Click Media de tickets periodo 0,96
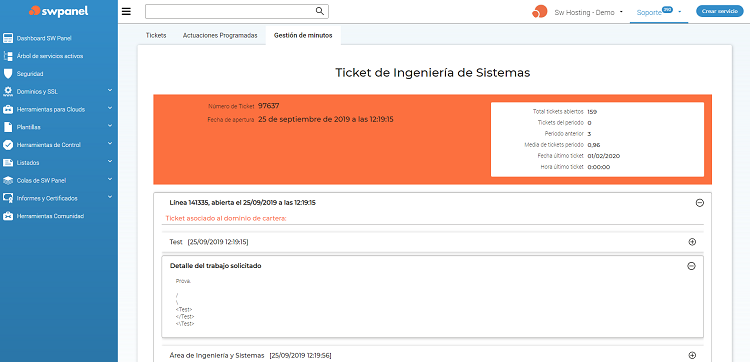Image resolution: width=750 pixels, height=362 pixels. [x=594, y=145]
